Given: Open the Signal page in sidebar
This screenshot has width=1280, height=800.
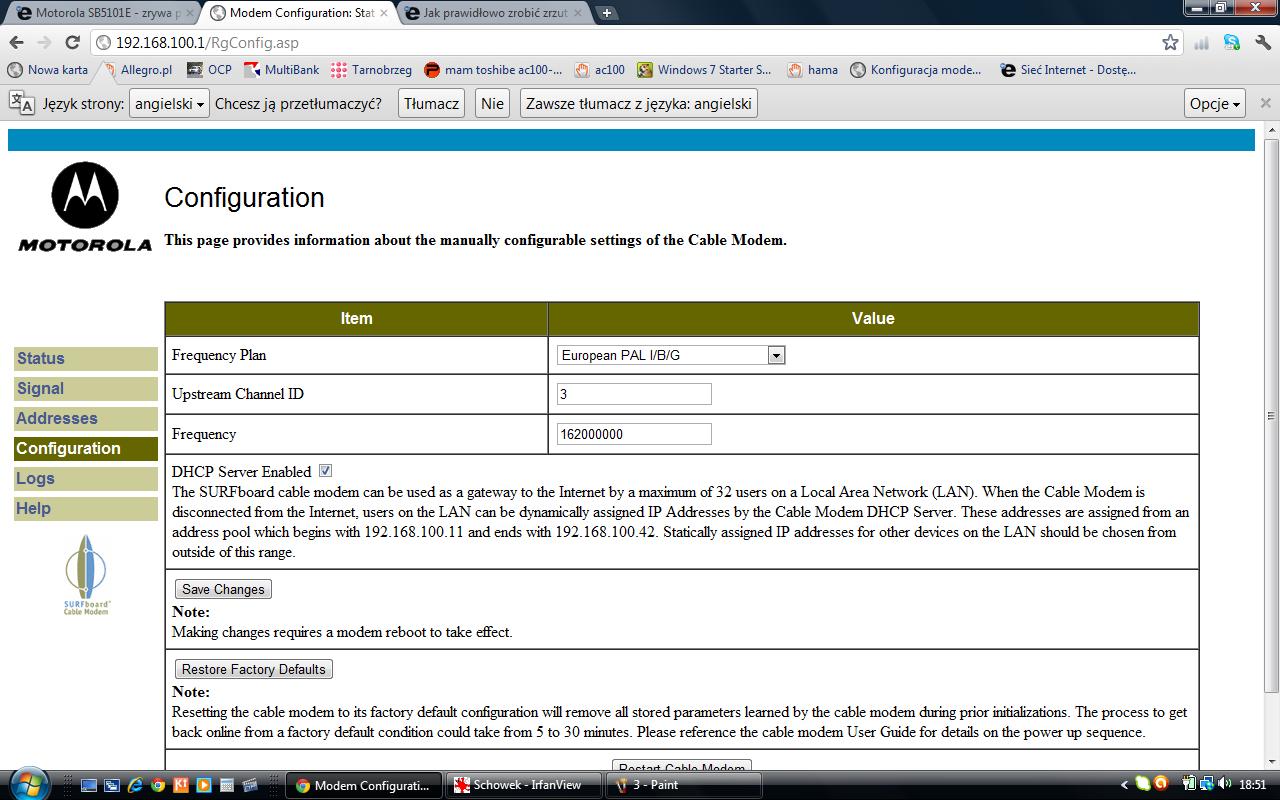Looking at the screenshot, I should (86, 389).
